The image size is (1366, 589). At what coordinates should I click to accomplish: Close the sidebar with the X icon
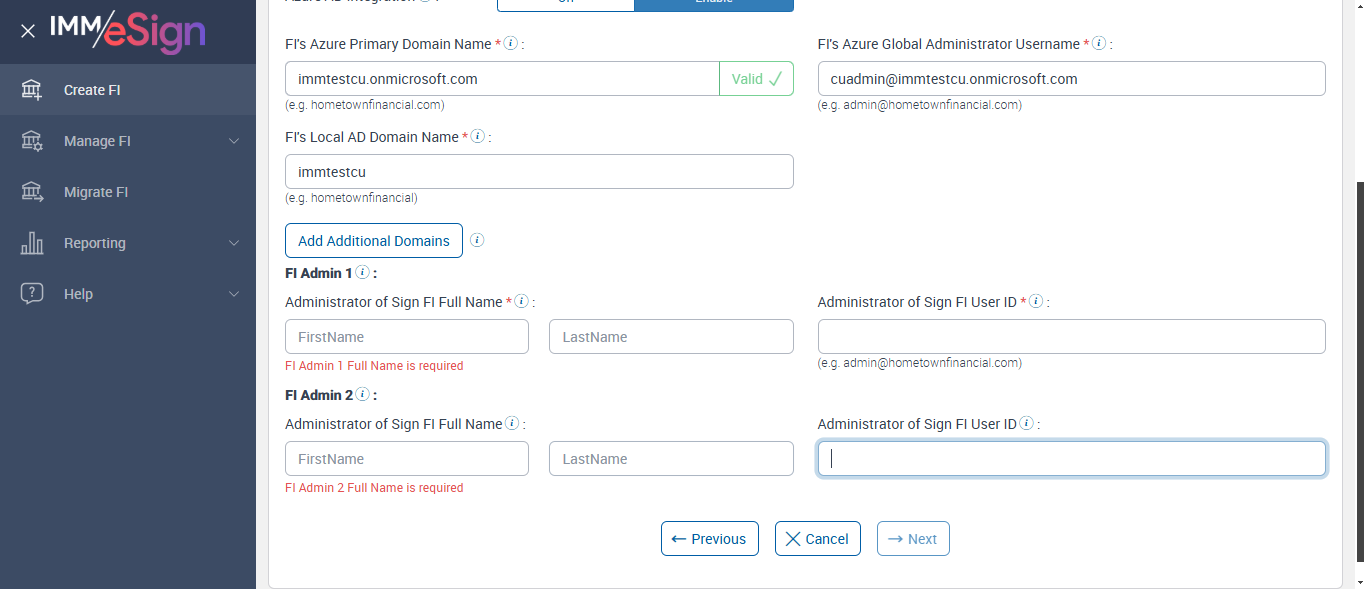pos(28,31)
